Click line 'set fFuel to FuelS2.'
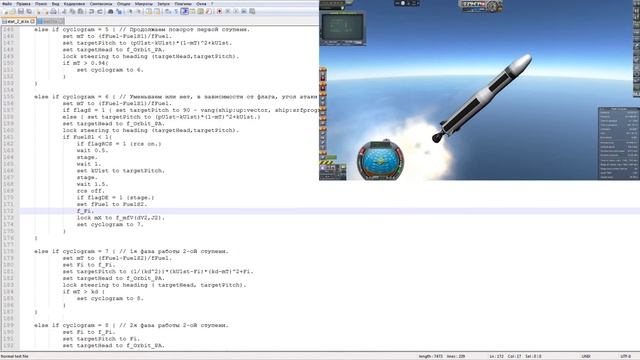This screenshot has width=640, height=360. (x=112, y=204)
